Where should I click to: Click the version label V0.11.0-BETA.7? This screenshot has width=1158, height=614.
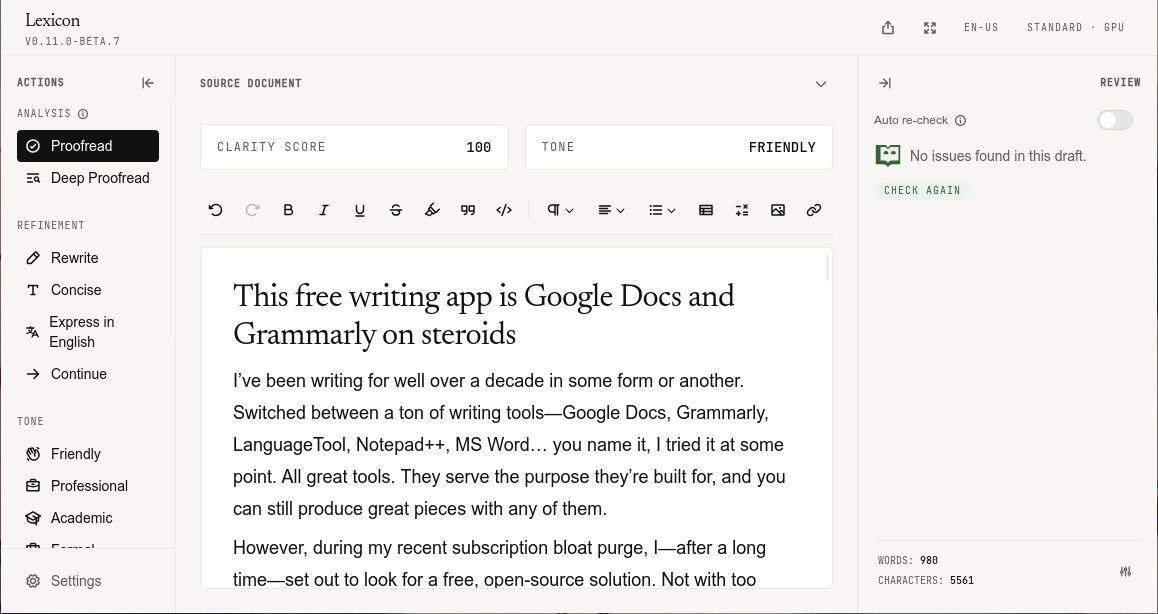(72, 42)
